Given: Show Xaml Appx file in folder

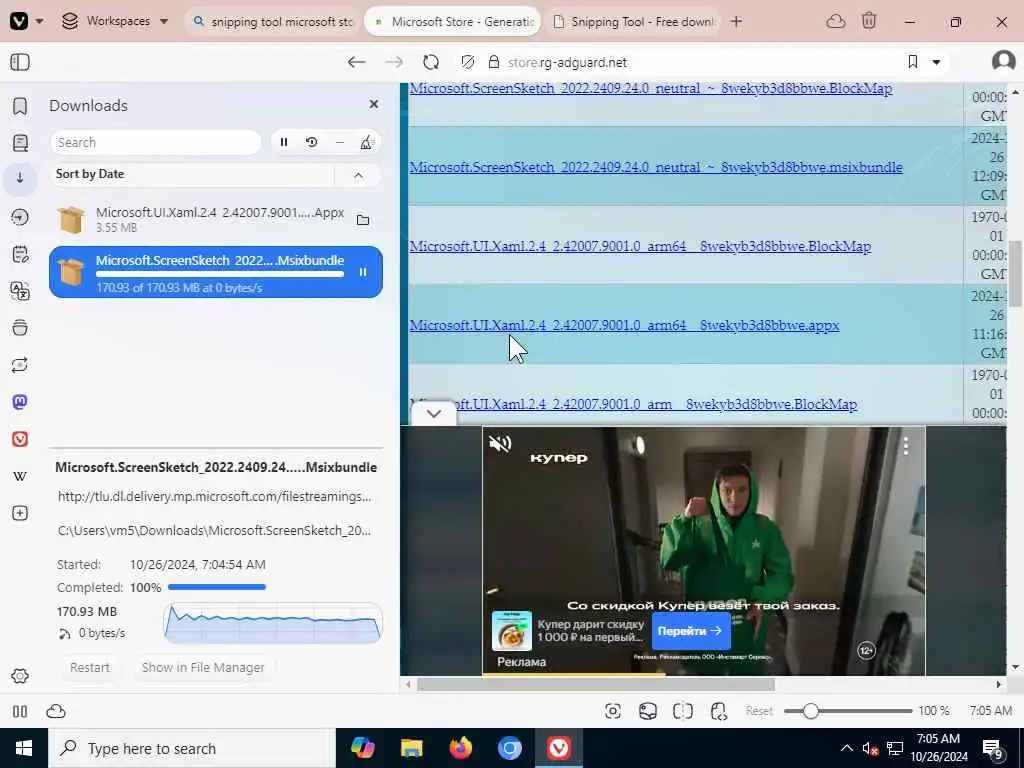Looking at the screenshot, I should 363,220.
